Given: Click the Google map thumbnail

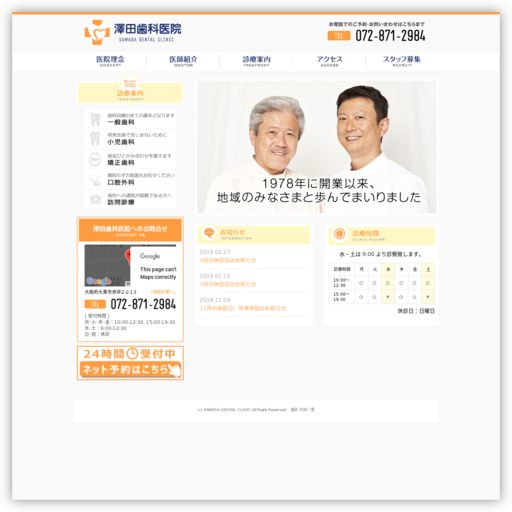Looking at the screenshot, I should coord(130,265).
